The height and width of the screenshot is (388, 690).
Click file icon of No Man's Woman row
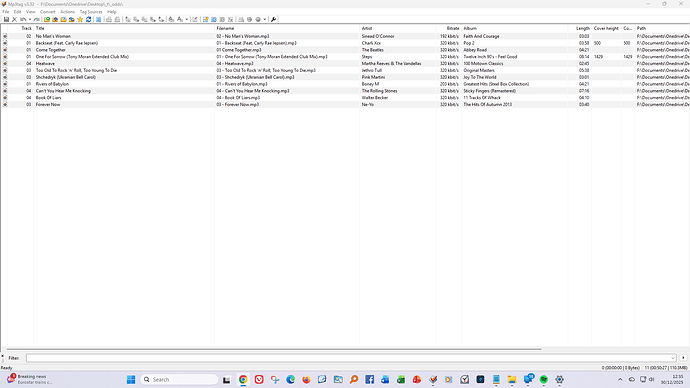pos(5,36)
